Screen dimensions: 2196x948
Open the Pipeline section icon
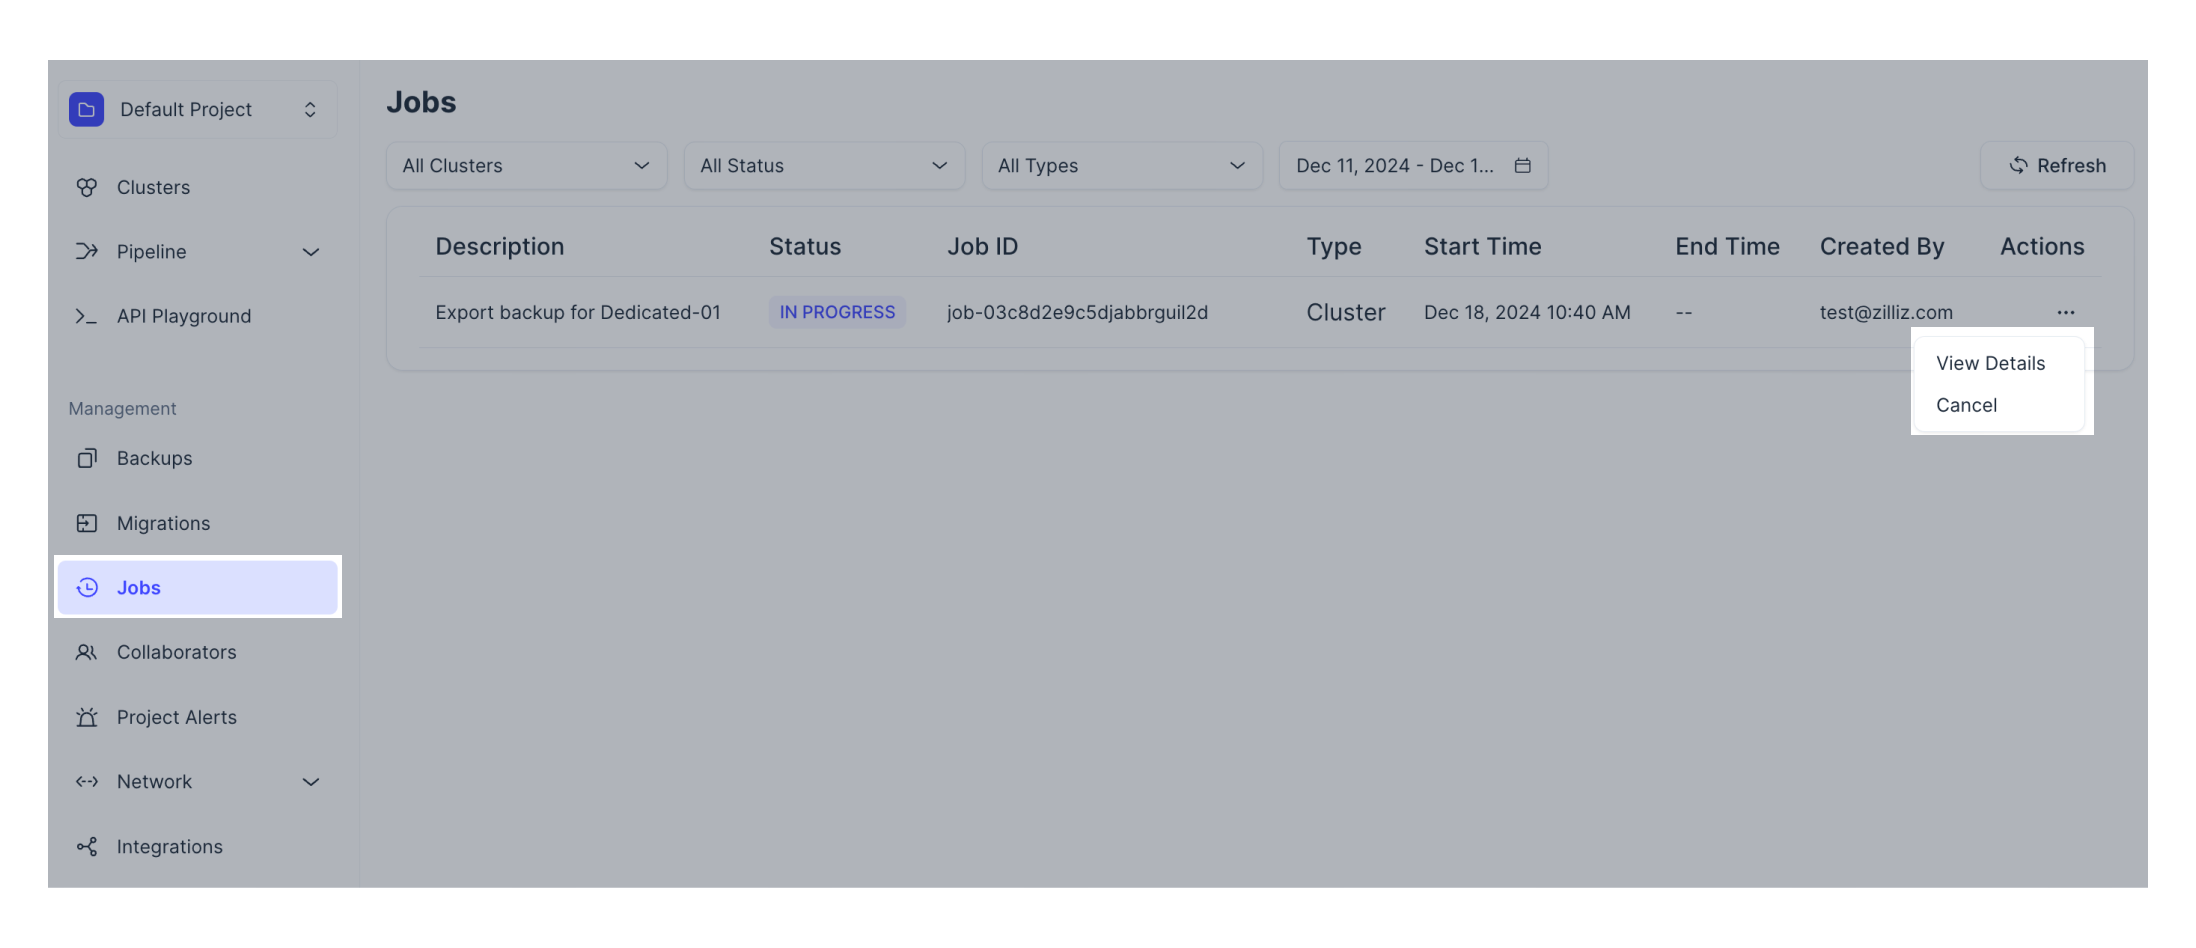pyautogui.click(x=87, y=251)
